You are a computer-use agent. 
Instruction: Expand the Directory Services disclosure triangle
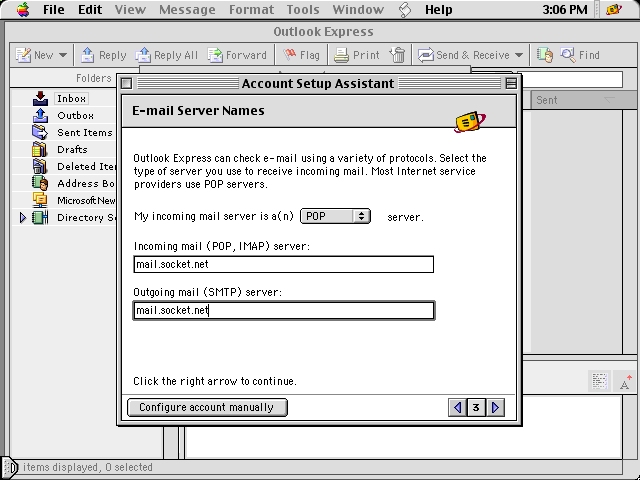(x=23, y=218)
